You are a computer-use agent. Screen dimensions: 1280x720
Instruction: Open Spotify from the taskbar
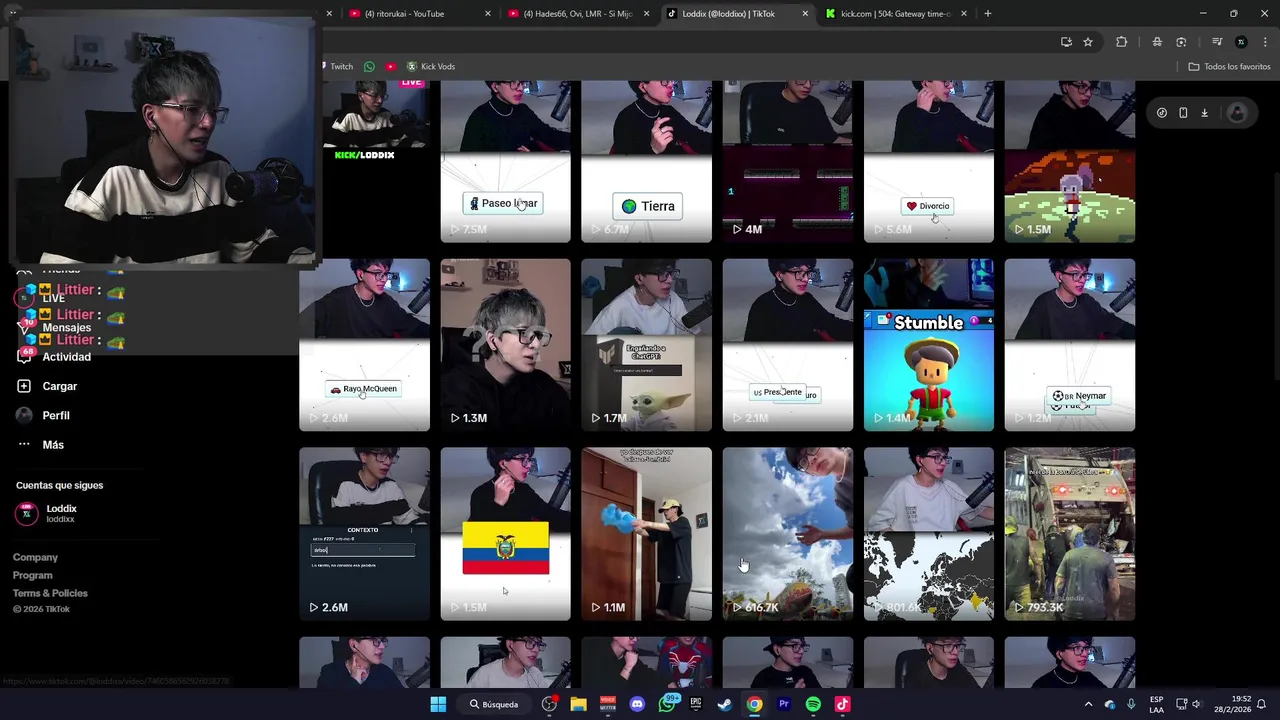[813, 704]
